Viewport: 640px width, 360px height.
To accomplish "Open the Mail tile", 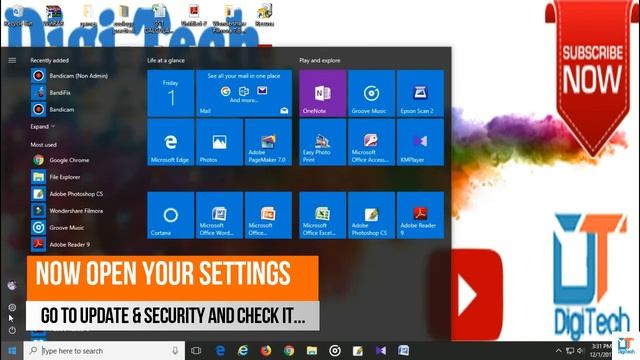I will click(244, 93).
